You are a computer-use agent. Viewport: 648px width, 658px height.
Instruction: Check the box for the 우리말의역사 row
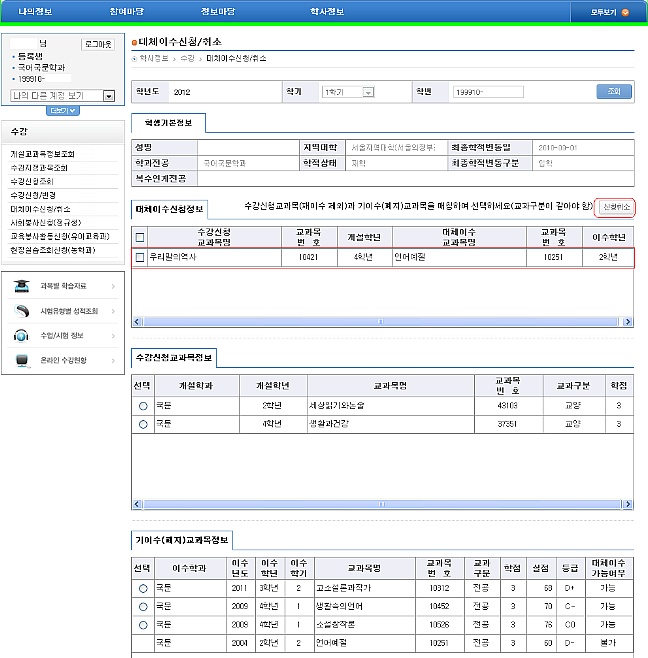140,258
